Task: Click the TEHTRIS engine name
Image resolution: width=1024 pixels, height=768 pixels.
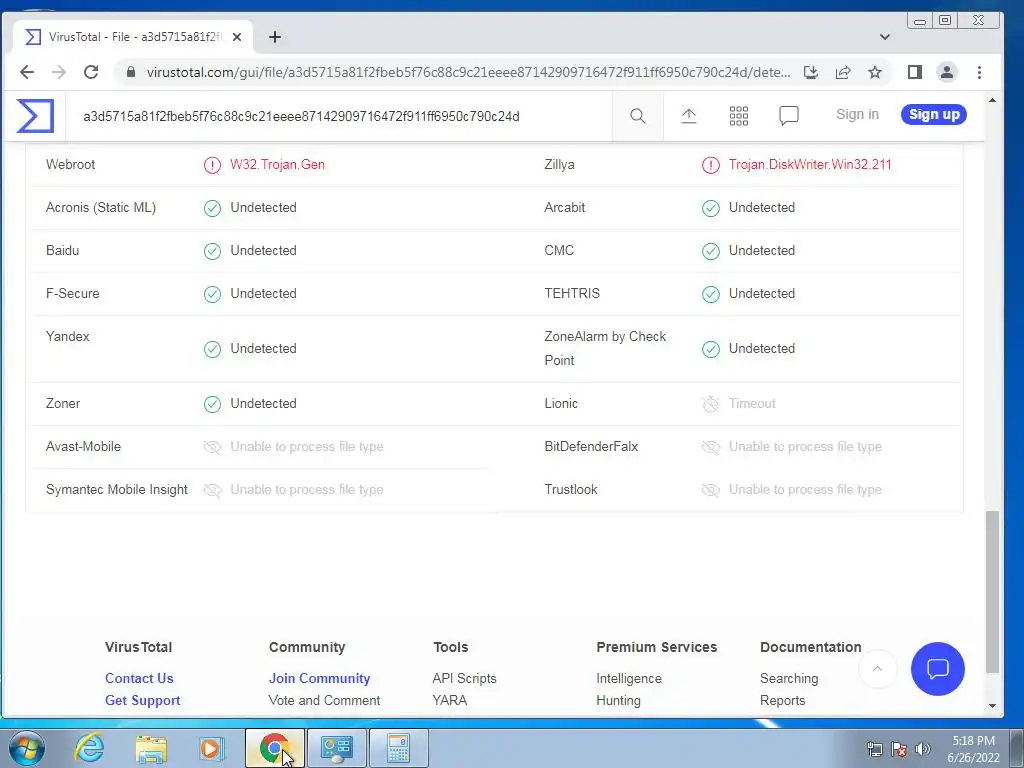Action: pyautogui.click(x=572, y=293)
